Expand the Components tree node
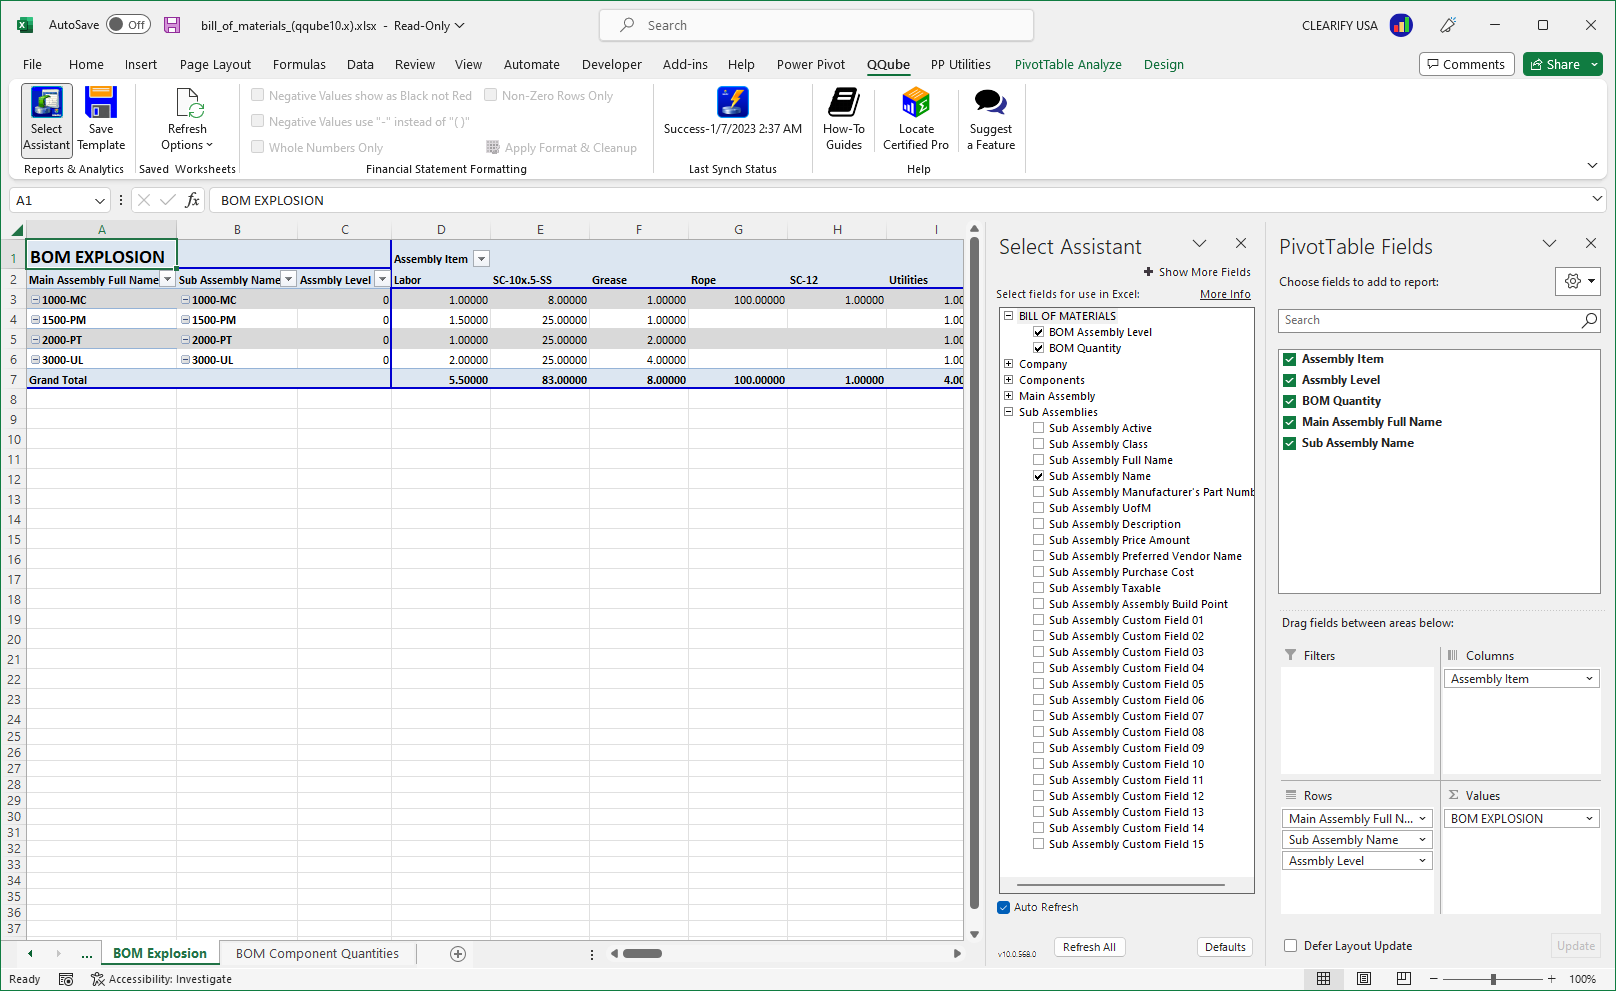The height and width of the screenshot is (991, 1616). [x=1007, y=379]
